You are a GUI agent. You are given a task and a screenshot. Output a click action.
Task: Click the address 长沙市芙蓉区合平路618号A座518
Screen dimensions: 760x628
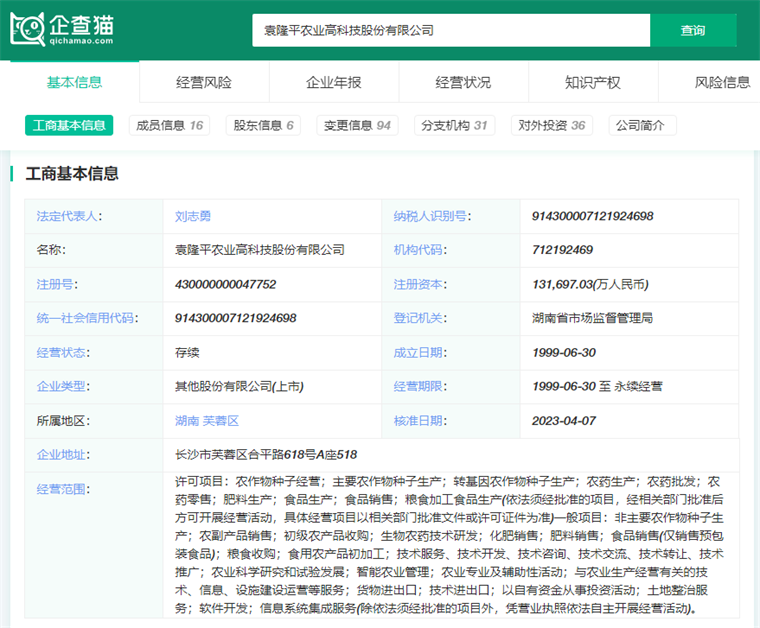(266, 455)
